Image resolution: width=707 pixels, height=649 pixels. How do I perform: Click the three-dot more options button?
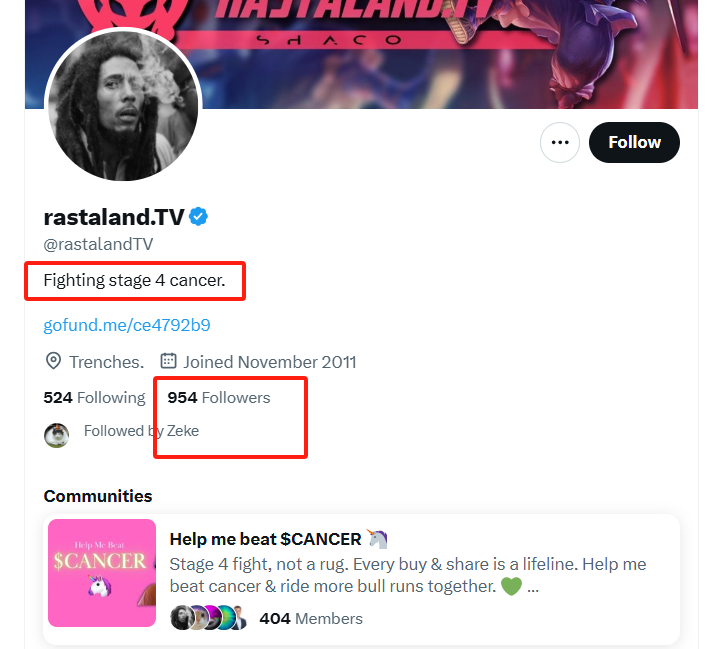[560, 143]
